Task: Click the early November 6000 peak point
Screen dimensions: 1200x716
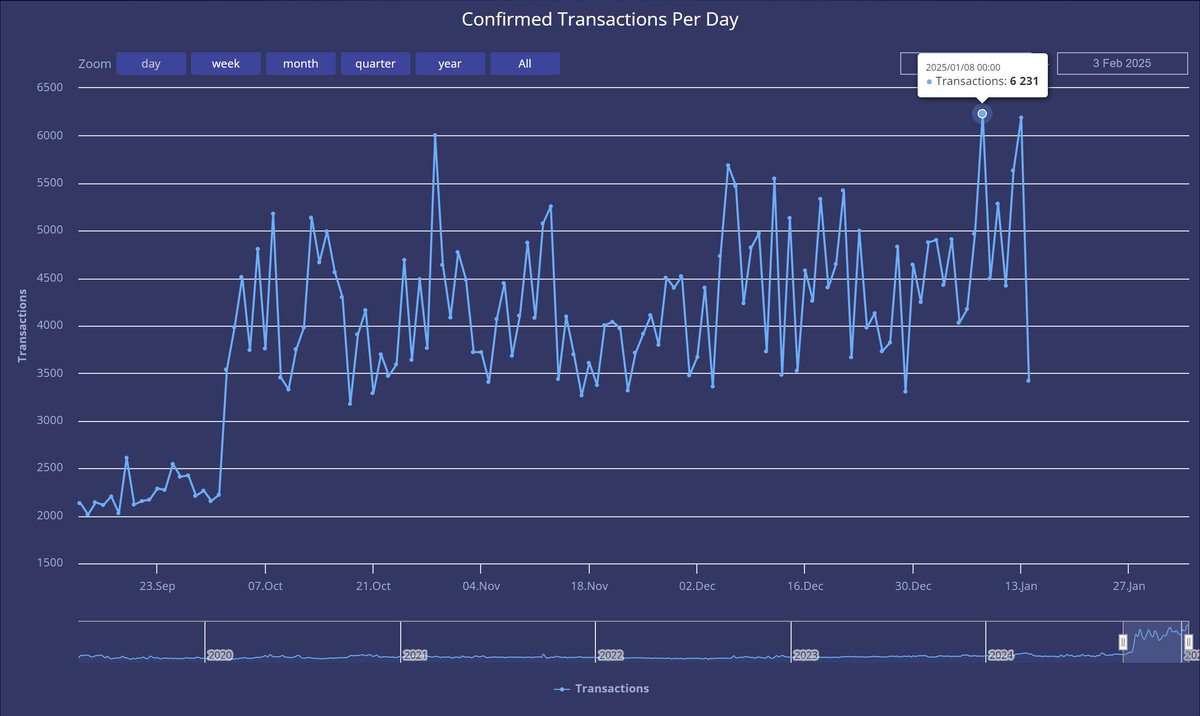Action: (435, 133)
